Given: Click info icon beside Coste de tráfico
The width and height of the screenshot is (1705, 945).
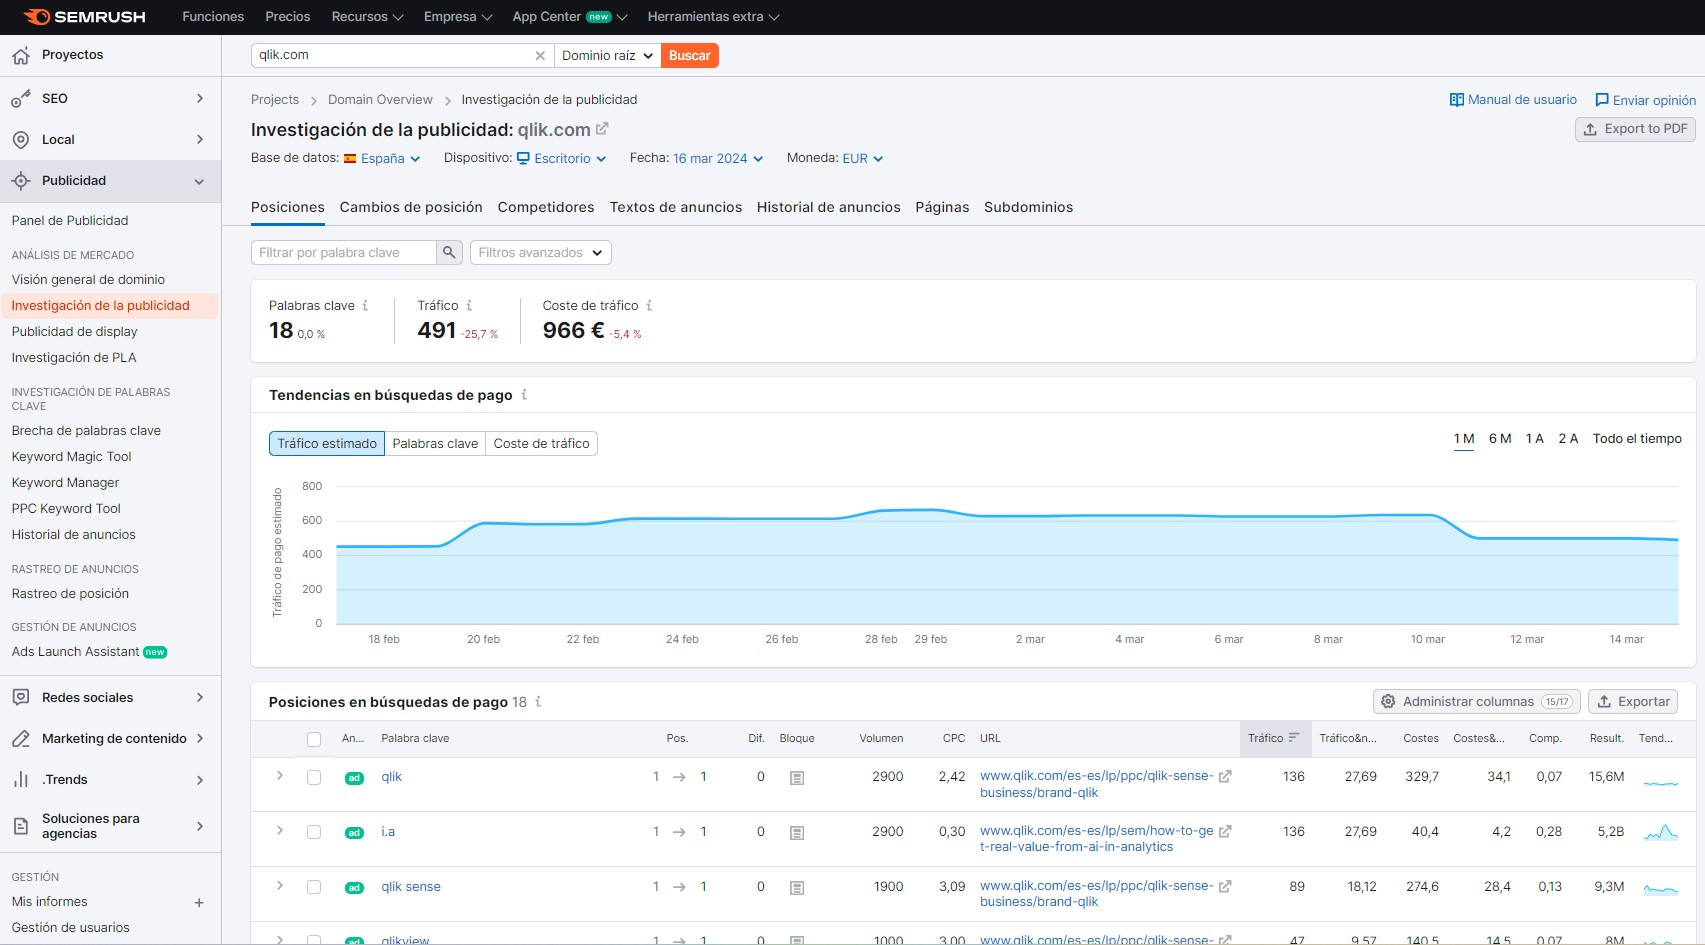Looking at the screenshot, I should [649, 306].
